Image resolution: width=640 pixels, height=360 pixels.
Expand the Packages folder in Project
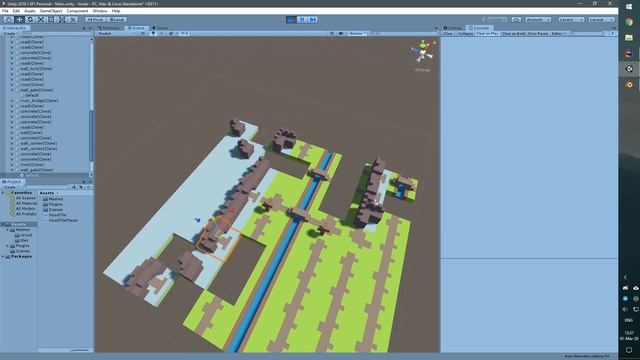3,256
